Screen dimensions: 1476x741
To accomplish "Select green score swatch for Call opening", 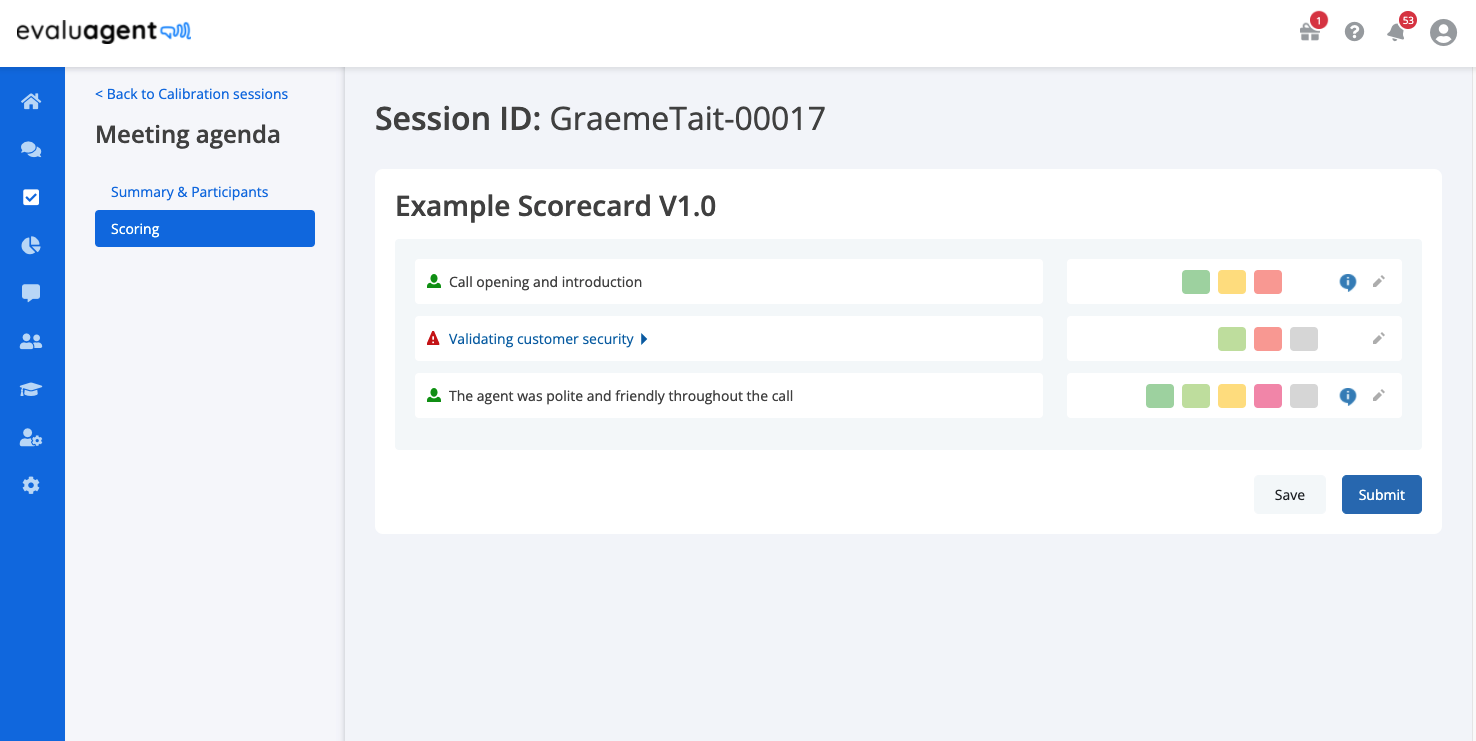I will pos(1196,282).
